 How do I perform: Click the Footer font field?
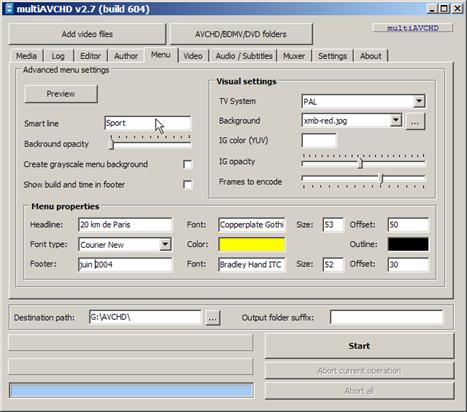point(252,265)
